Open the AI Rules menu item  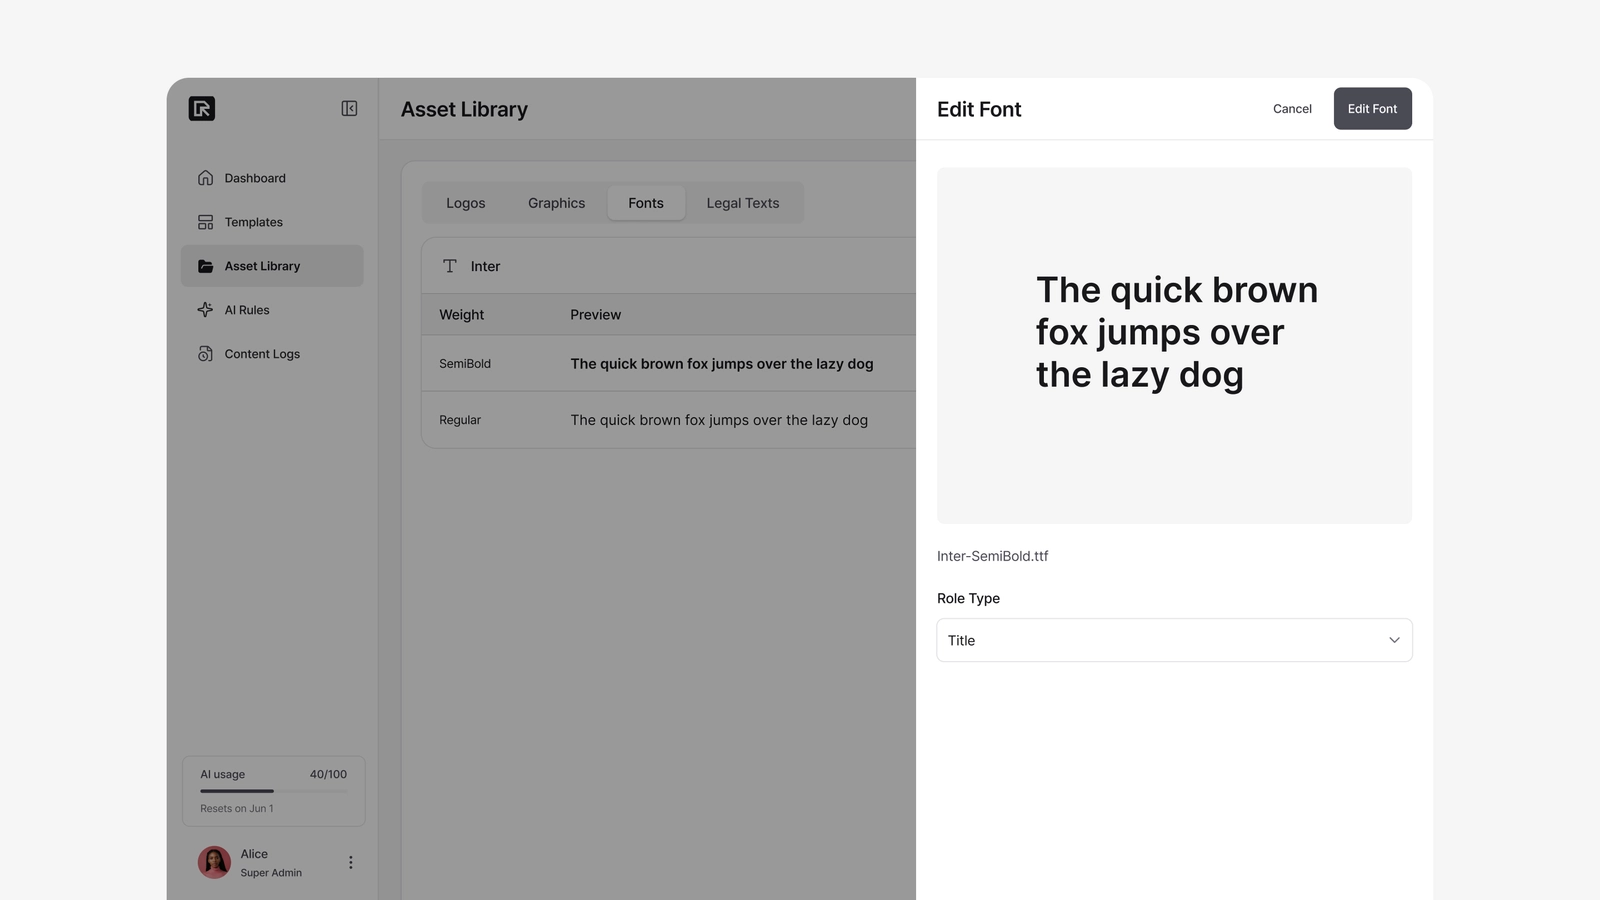click(272, 310)
